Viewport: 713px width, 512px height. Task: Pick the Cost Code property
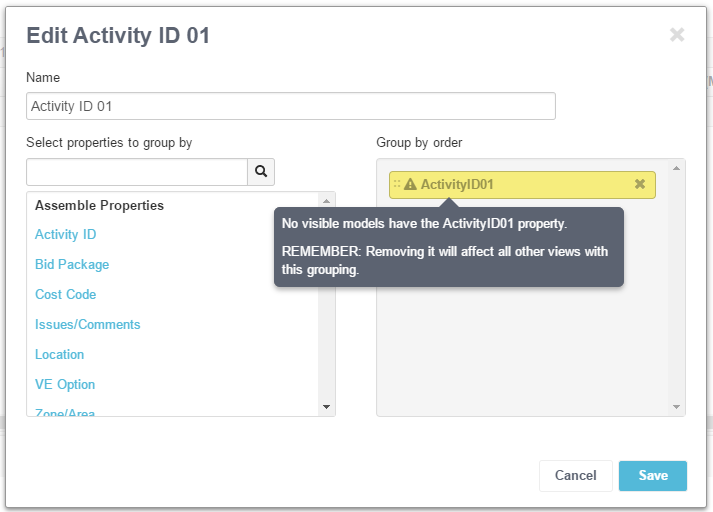pyautogui.click(x=66, y=295)
